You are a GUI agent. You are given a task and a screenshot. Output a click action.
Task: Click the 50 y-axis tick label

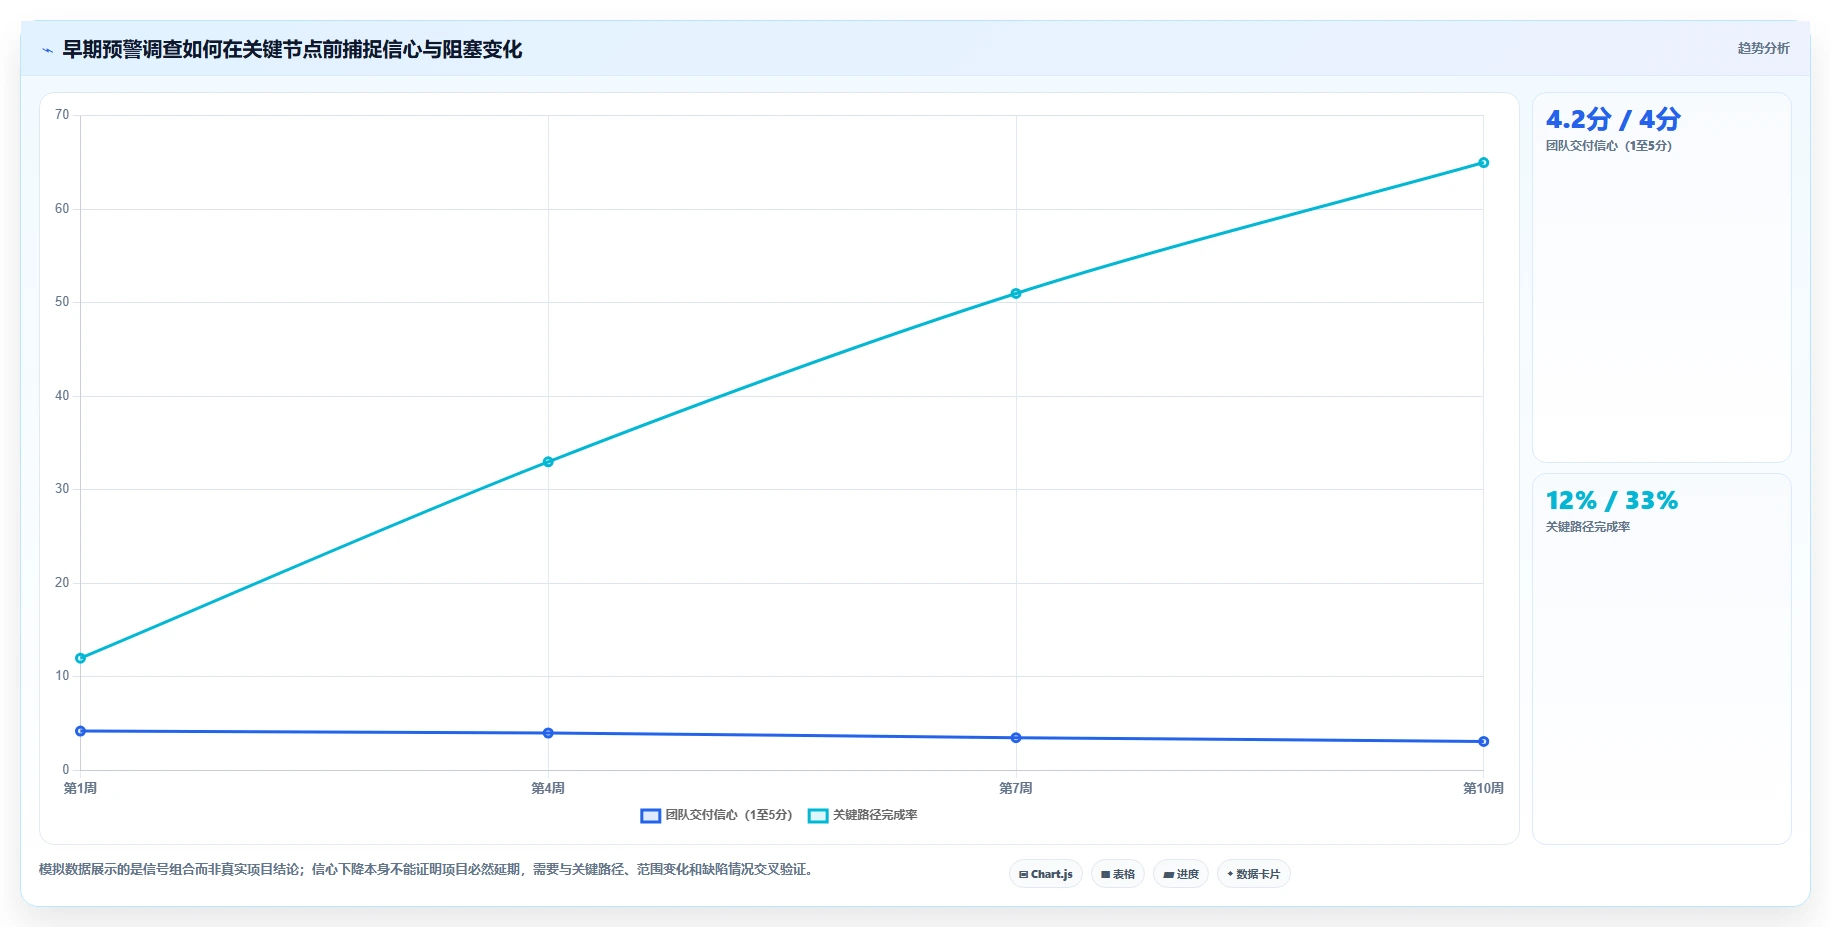(x=62, y=302)
